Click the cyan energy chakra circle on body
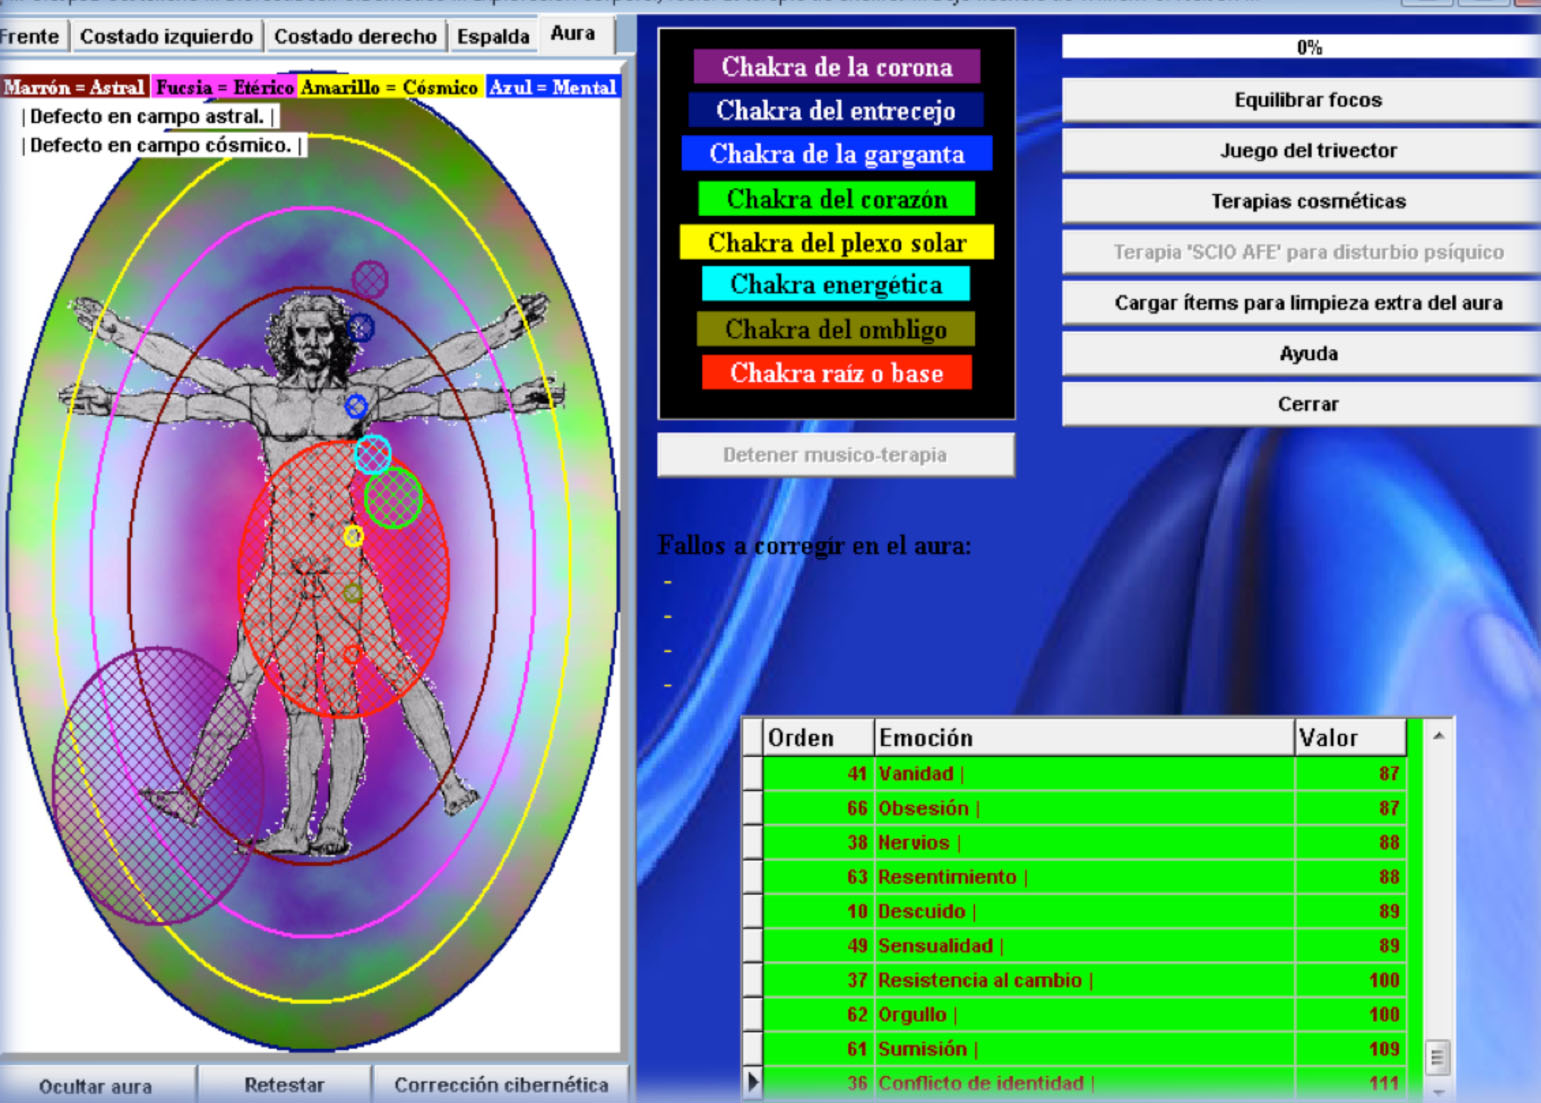The image size is (1541, 1103). (373, 455)
